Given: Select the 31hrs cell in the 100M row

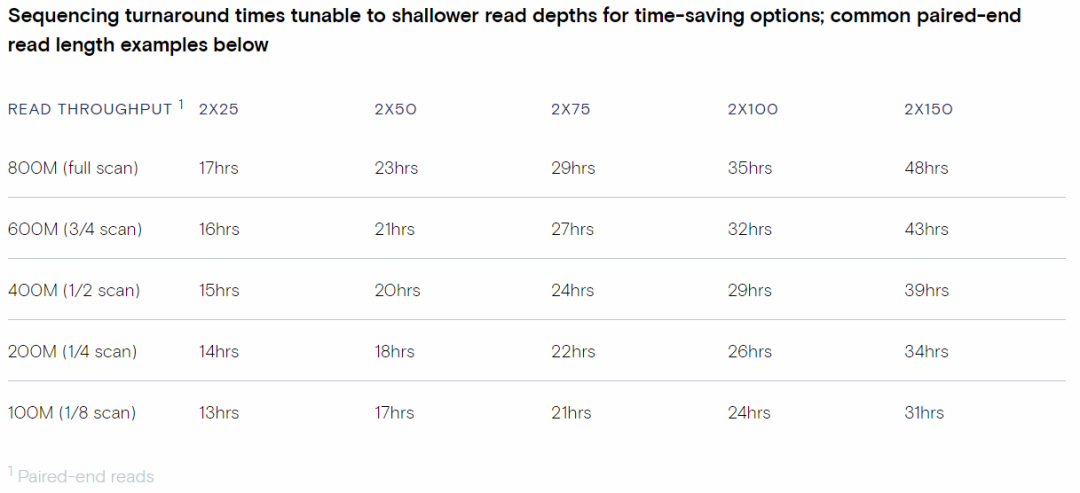Looking at the screenshot, I should [x=924, y=412].
